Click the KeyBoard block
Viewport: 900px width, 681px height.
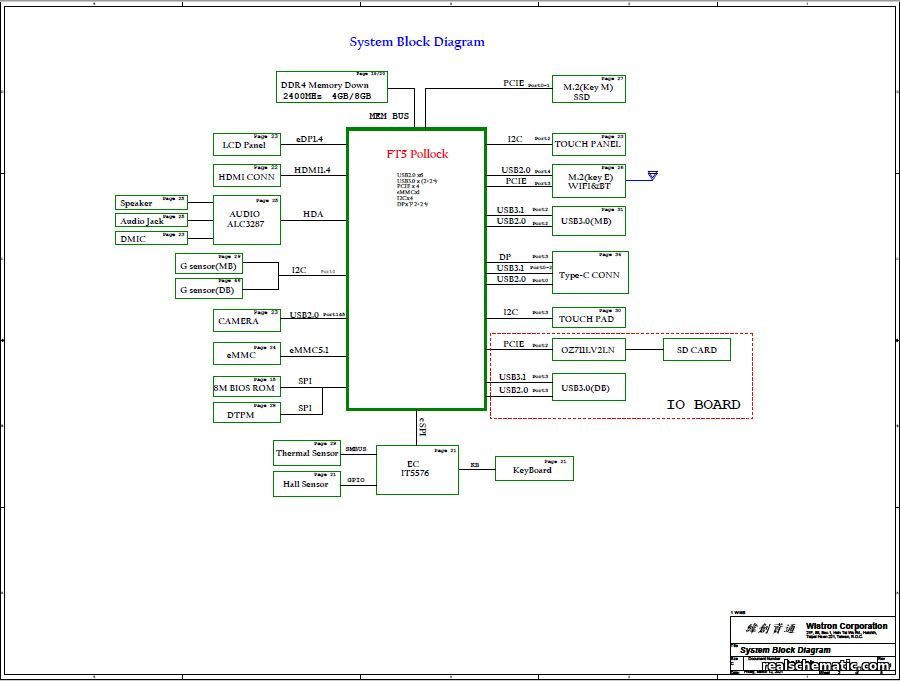533,469
